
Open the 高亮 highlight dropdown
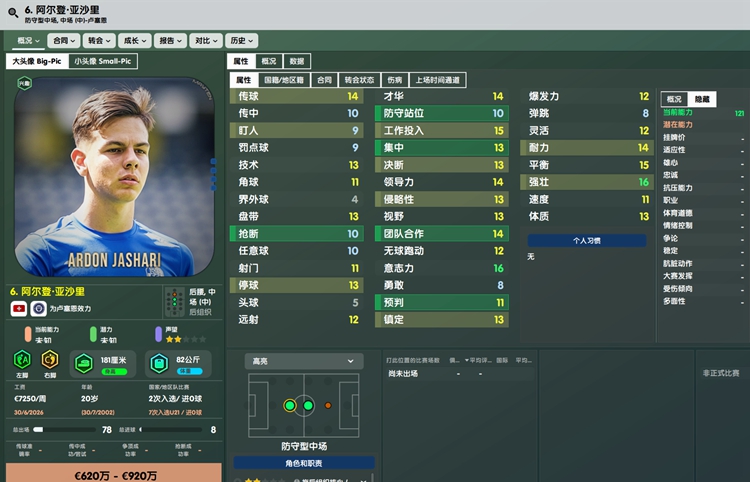click(304, 361)
